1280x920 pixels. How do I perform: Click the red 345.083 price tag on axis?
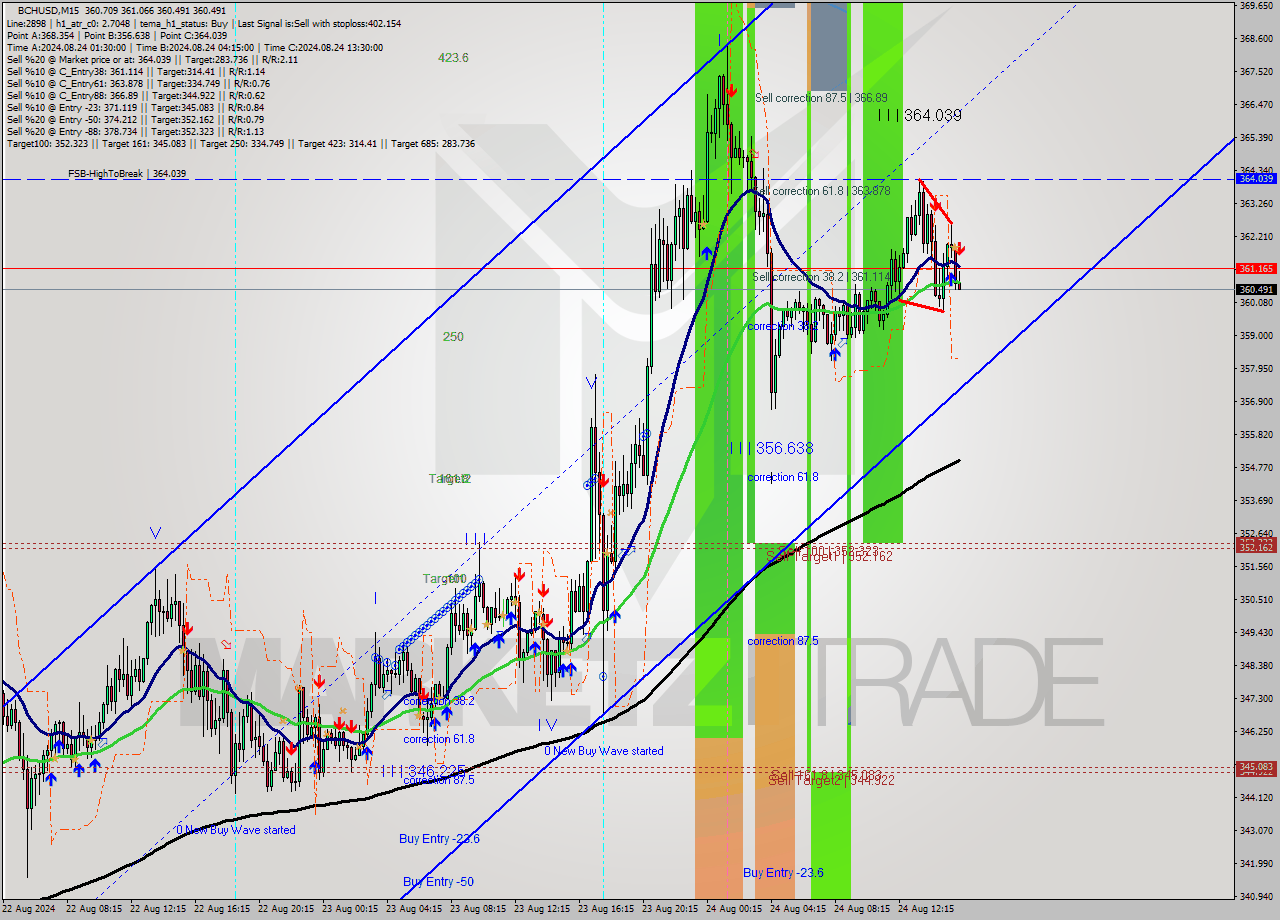click(1256, 767)
